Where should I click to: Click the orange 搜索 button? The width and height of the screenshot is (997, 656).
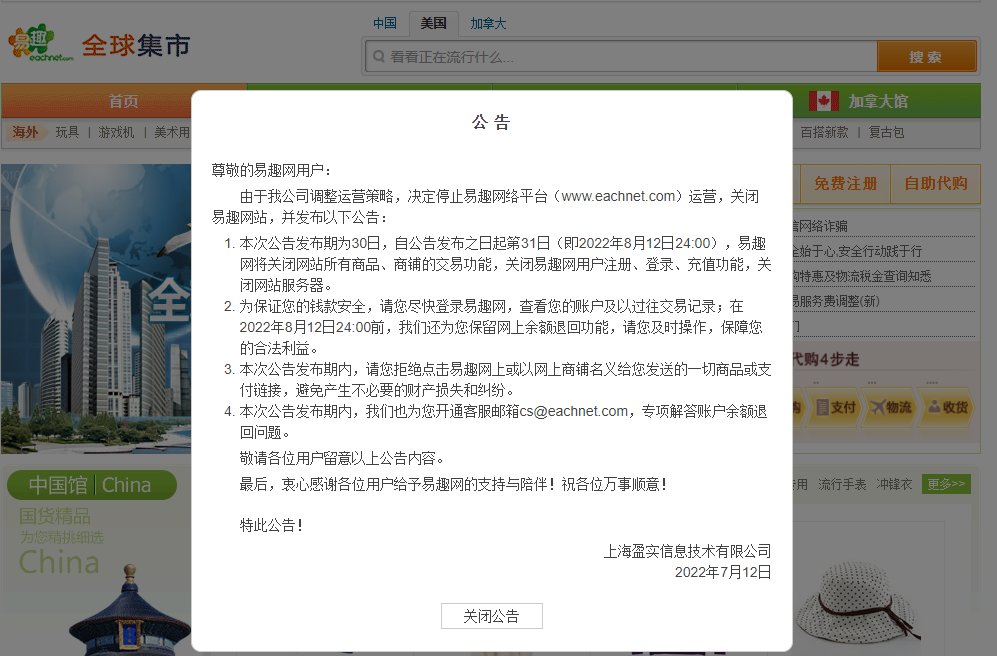[x=926, y=57]
